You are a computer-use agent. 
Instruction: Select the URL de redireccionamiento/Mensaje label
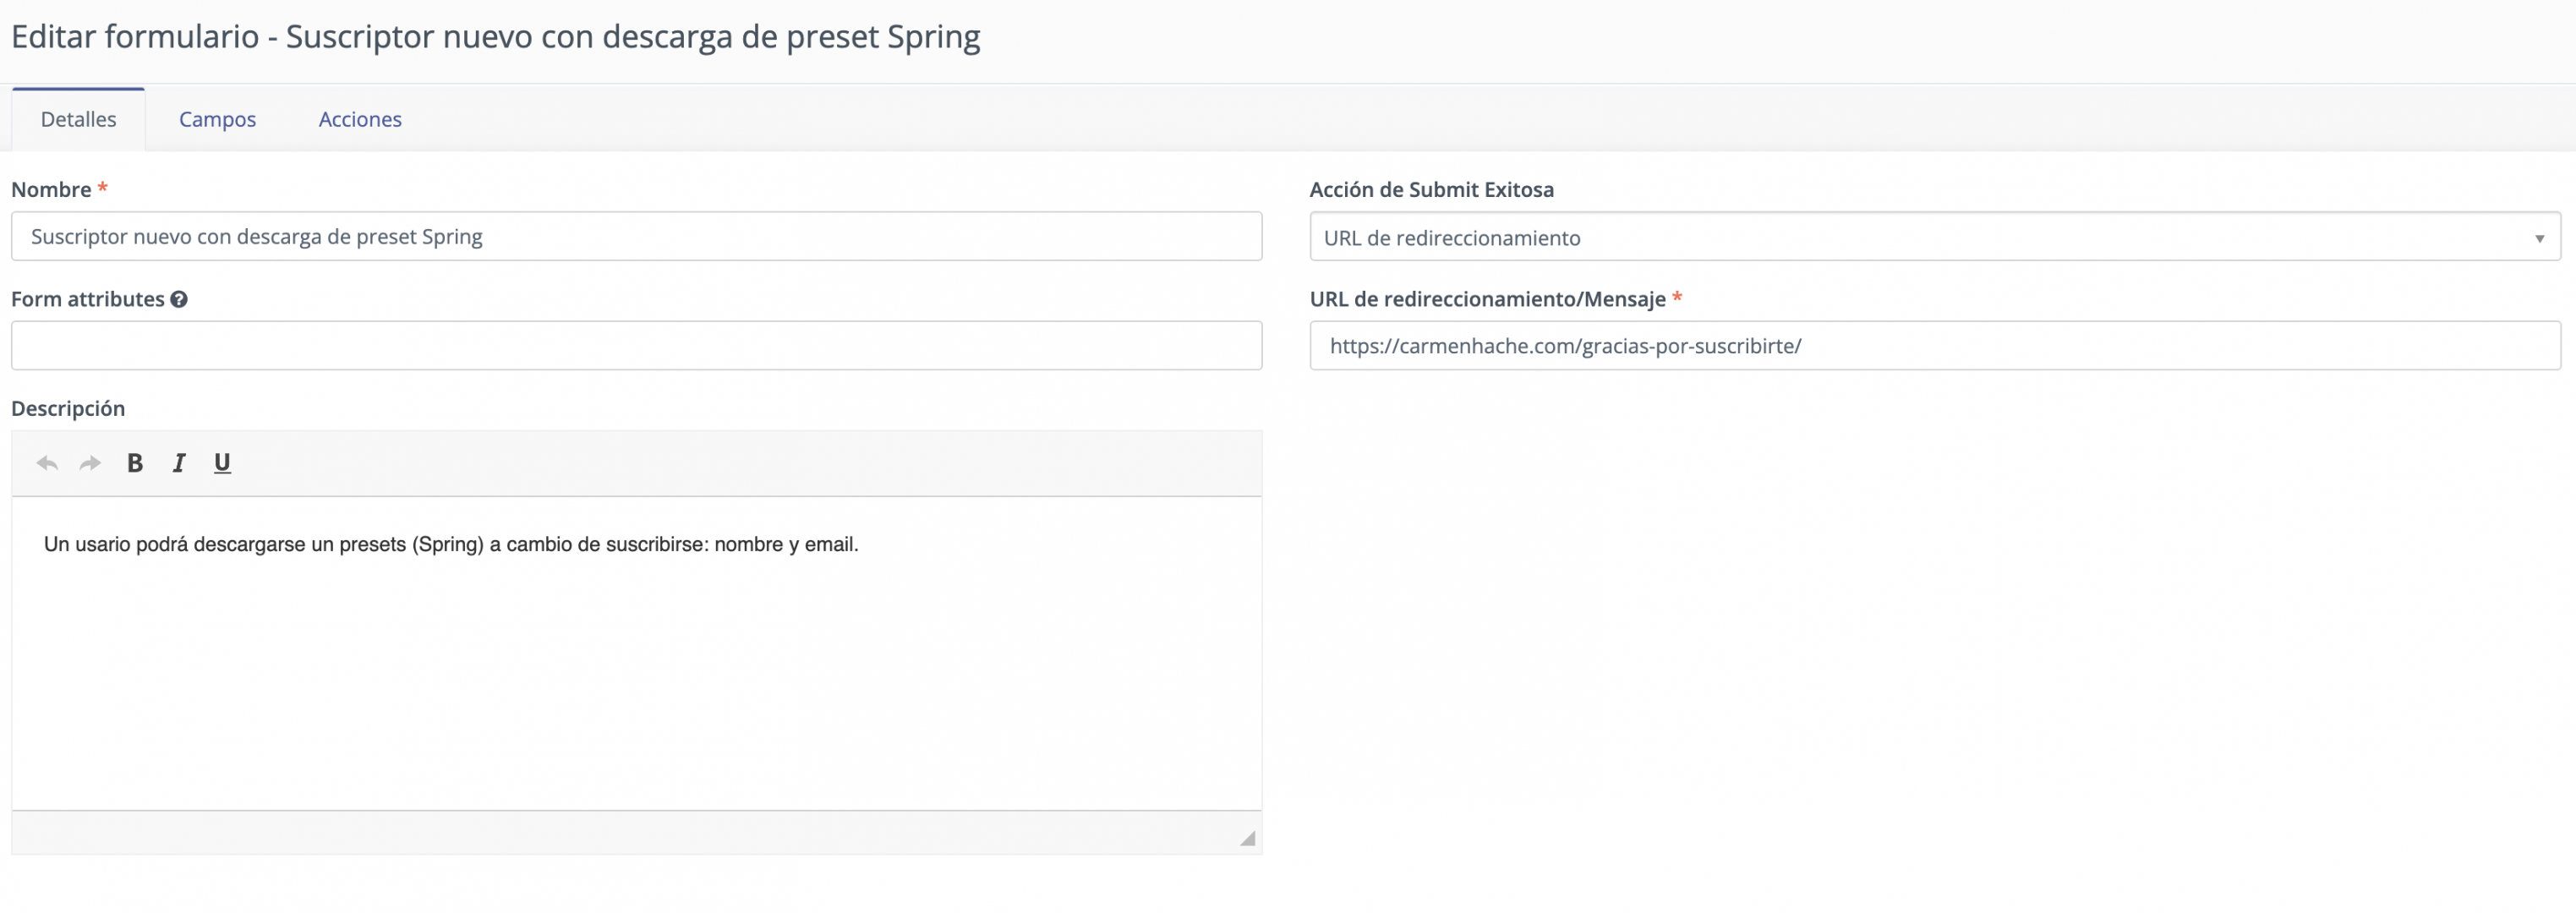coord(1487,299)
